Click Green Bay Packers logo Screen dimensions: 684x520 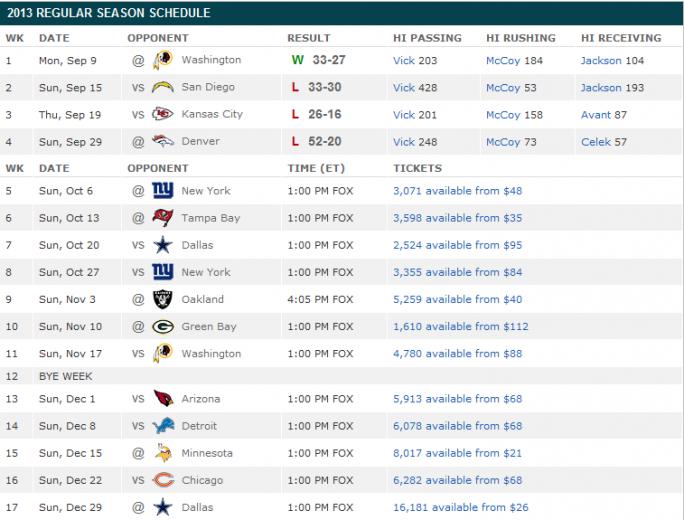click(163, 327)
